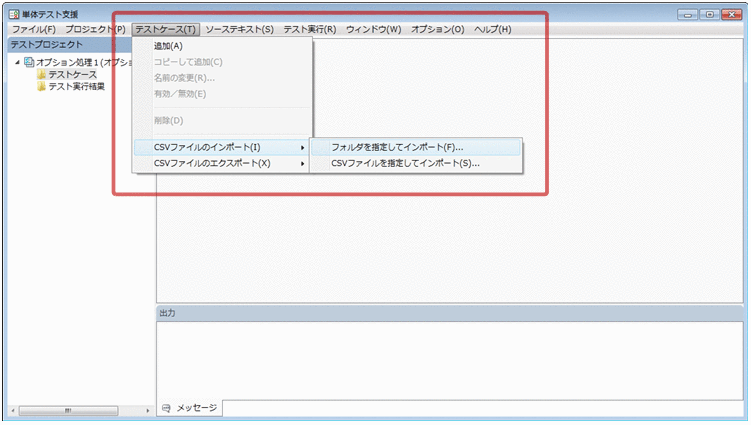Click the テストケース folder icon
The height and width of the screenshot is (425, 751).
(x=41, y=74)
